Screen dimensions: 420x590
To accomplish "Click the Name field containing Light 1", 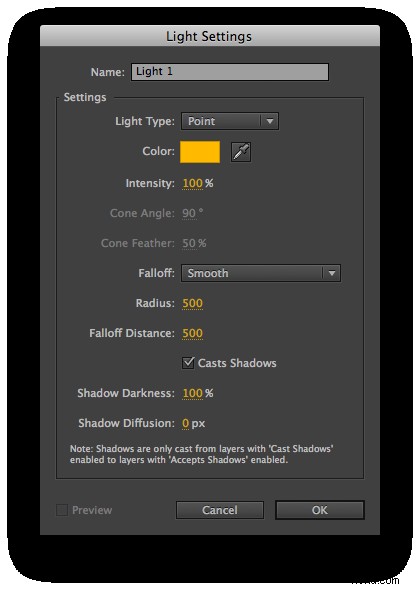I will click(230, 72).
